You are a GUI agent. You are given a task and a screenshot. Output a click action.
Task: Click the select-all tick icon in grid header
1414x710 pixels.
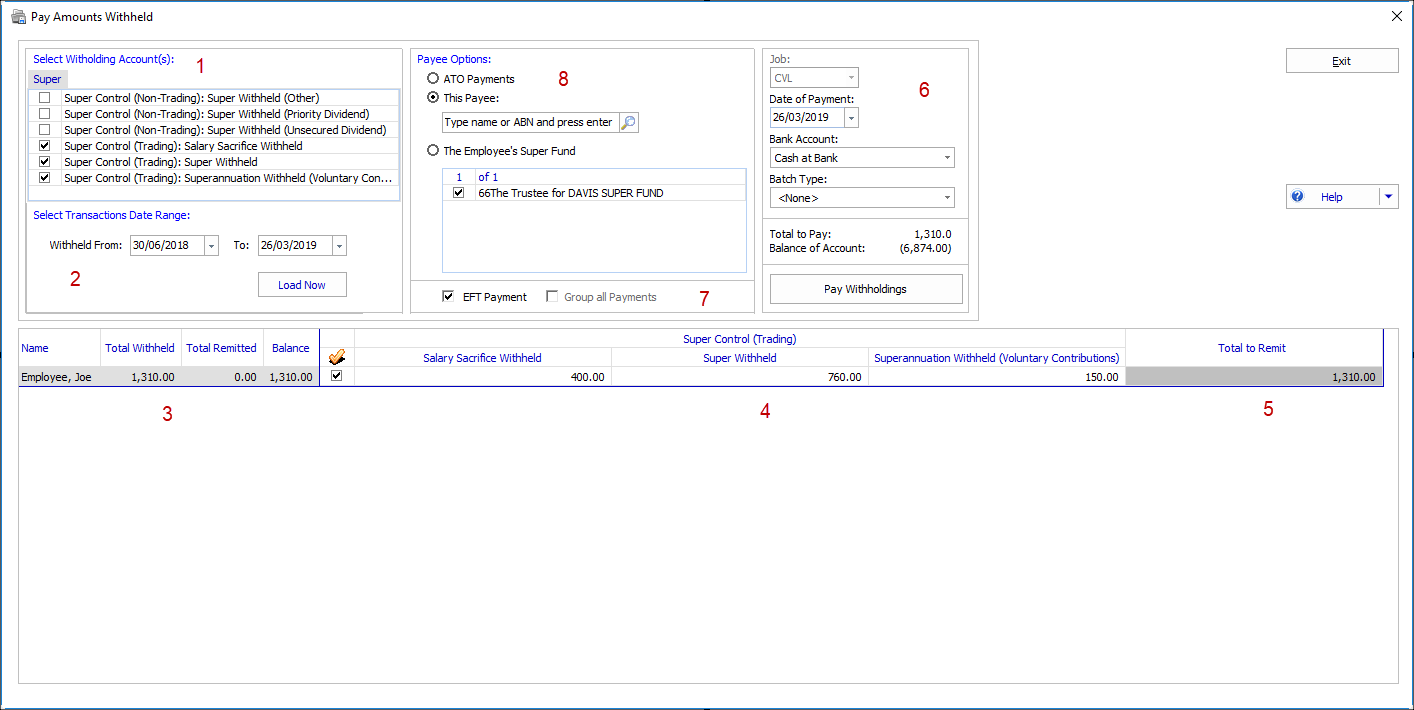pos(337,357)
